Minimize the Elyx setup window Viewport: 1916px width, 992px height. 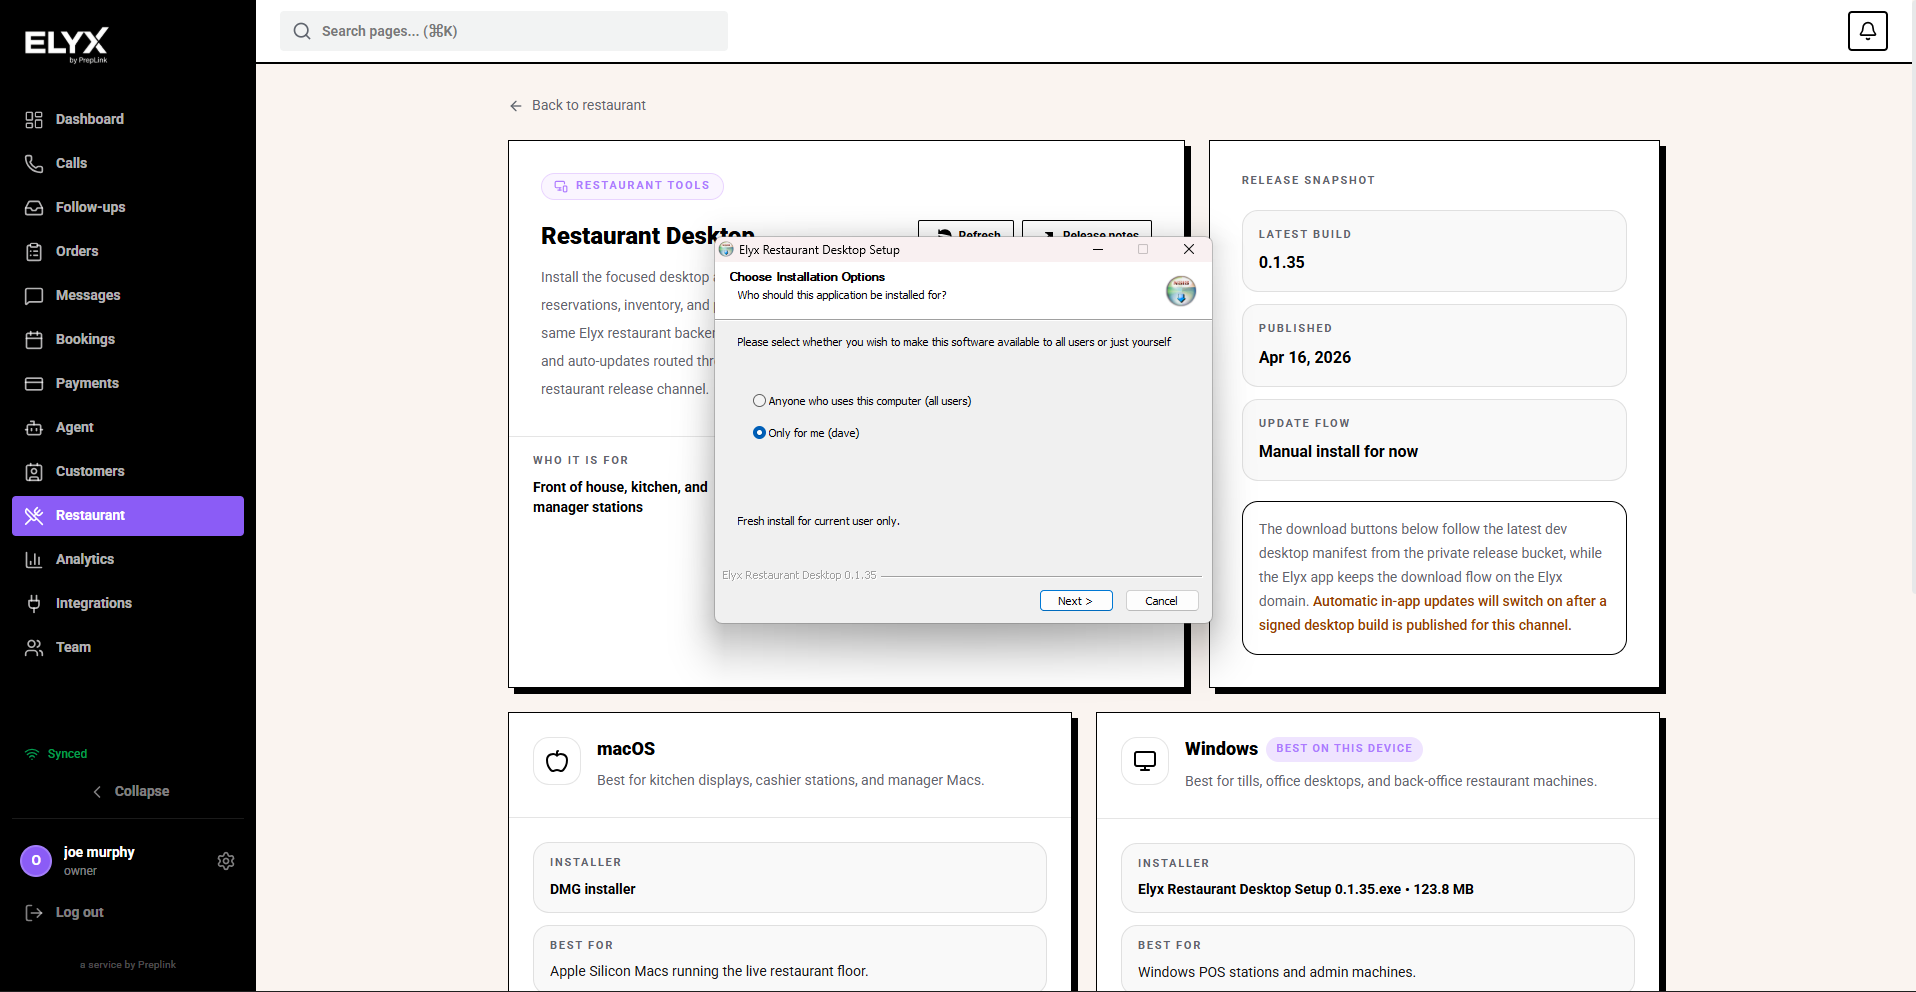pos(1098,250)
